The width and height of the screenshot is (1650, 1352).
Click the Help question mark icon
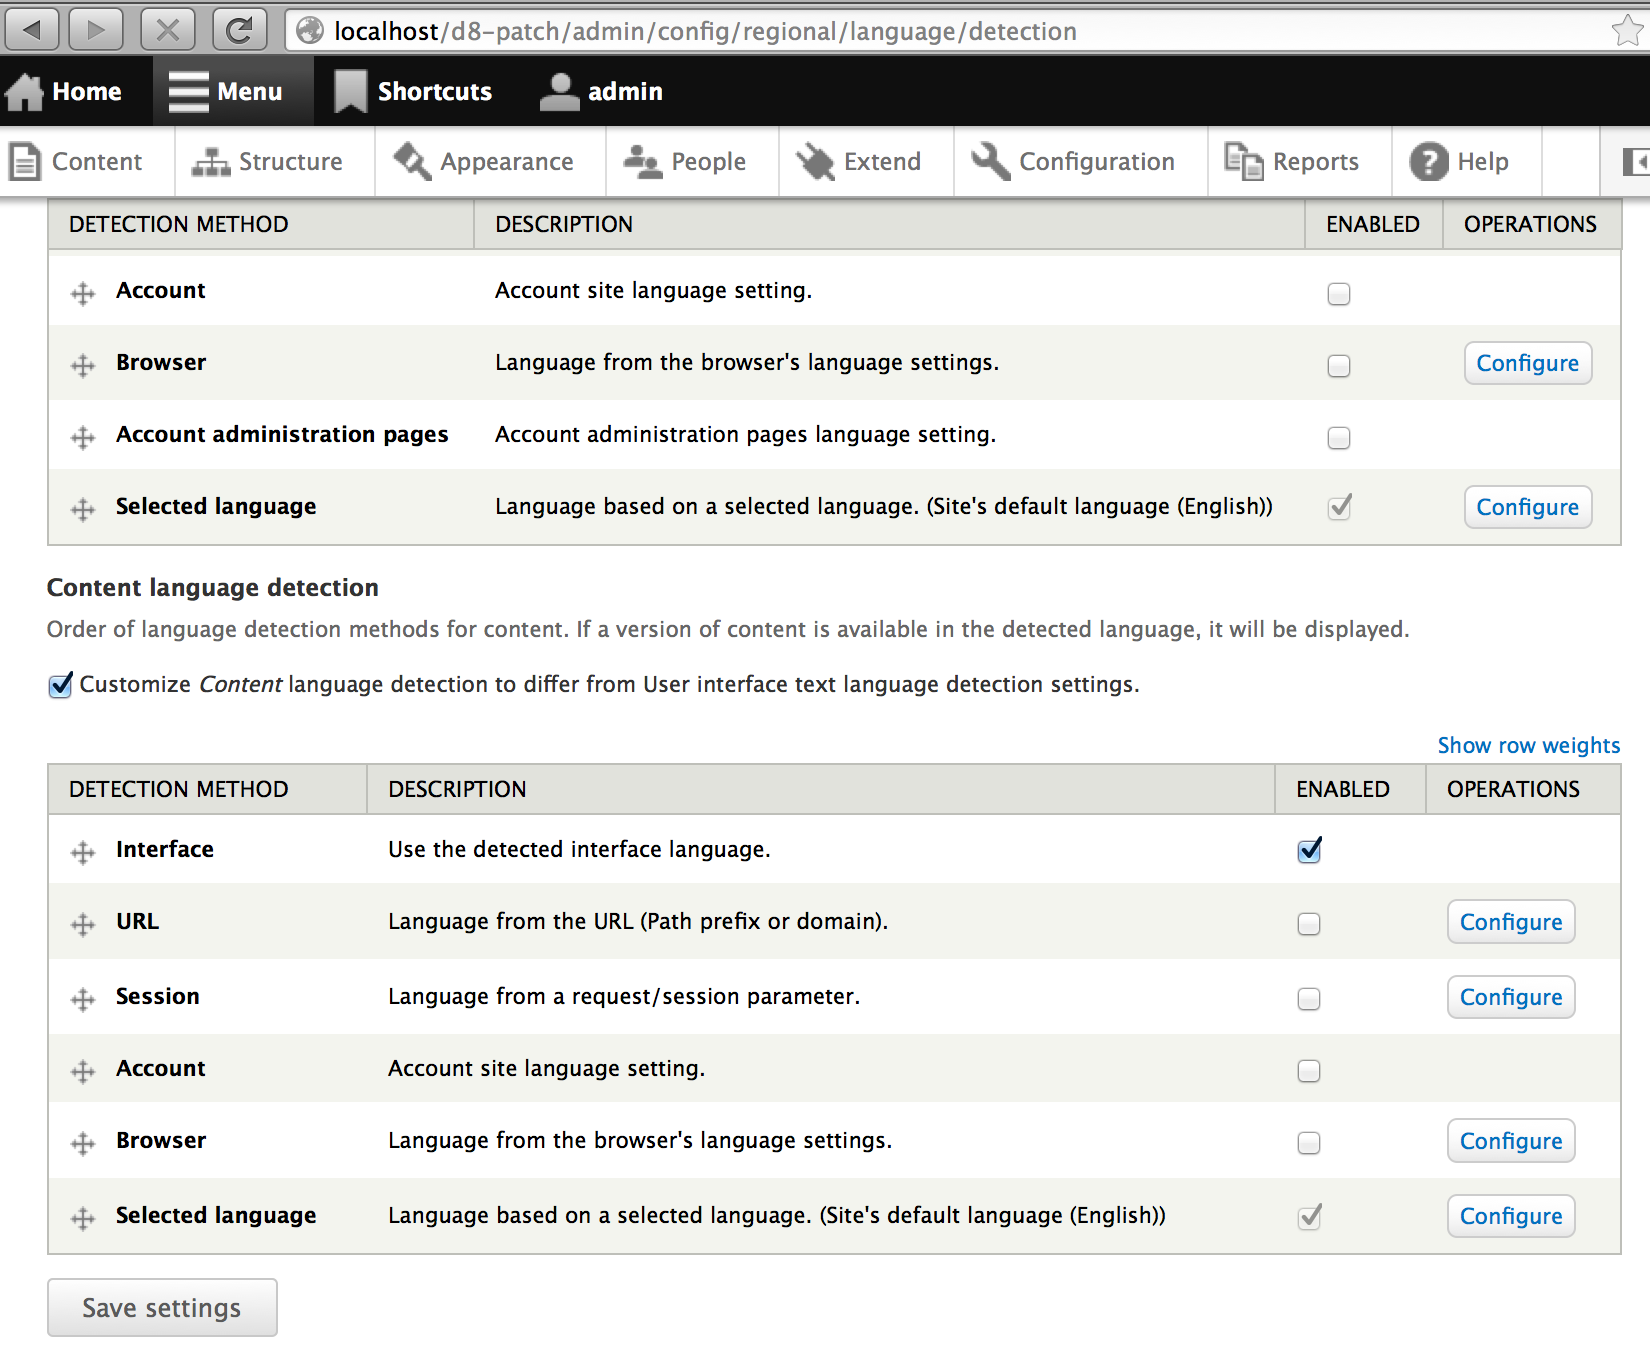click(x=1428, y=161)
